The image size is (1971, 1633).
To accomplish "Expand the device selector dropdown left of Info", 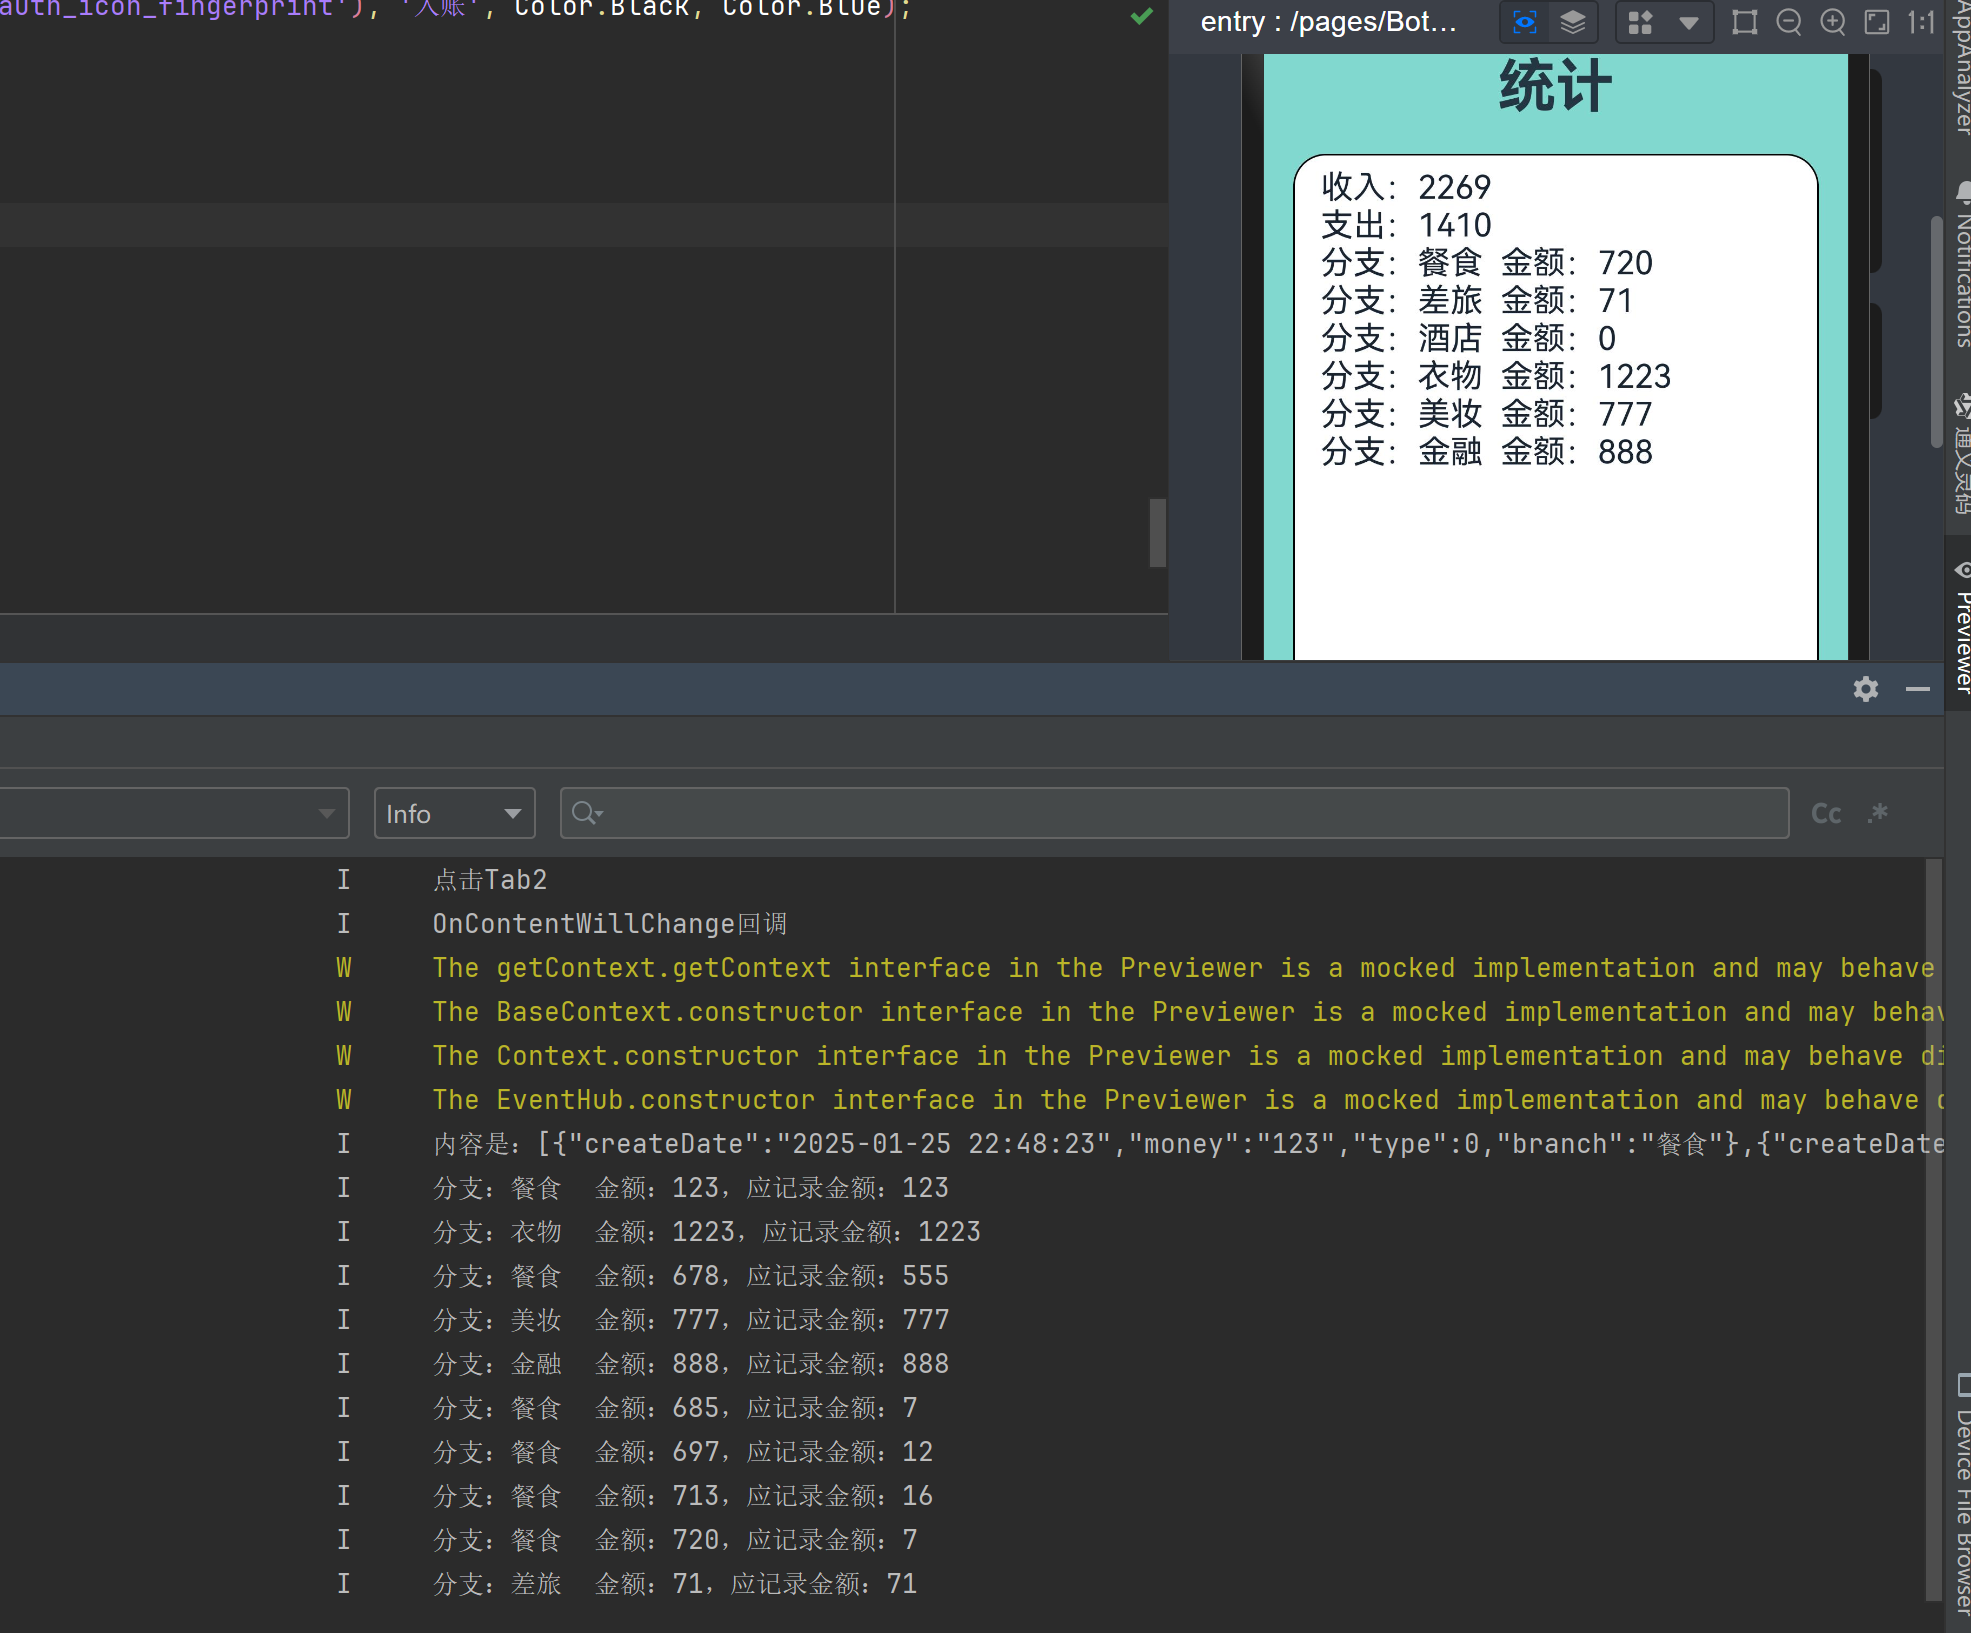I will pyautogui.click(x=326, y=813).
